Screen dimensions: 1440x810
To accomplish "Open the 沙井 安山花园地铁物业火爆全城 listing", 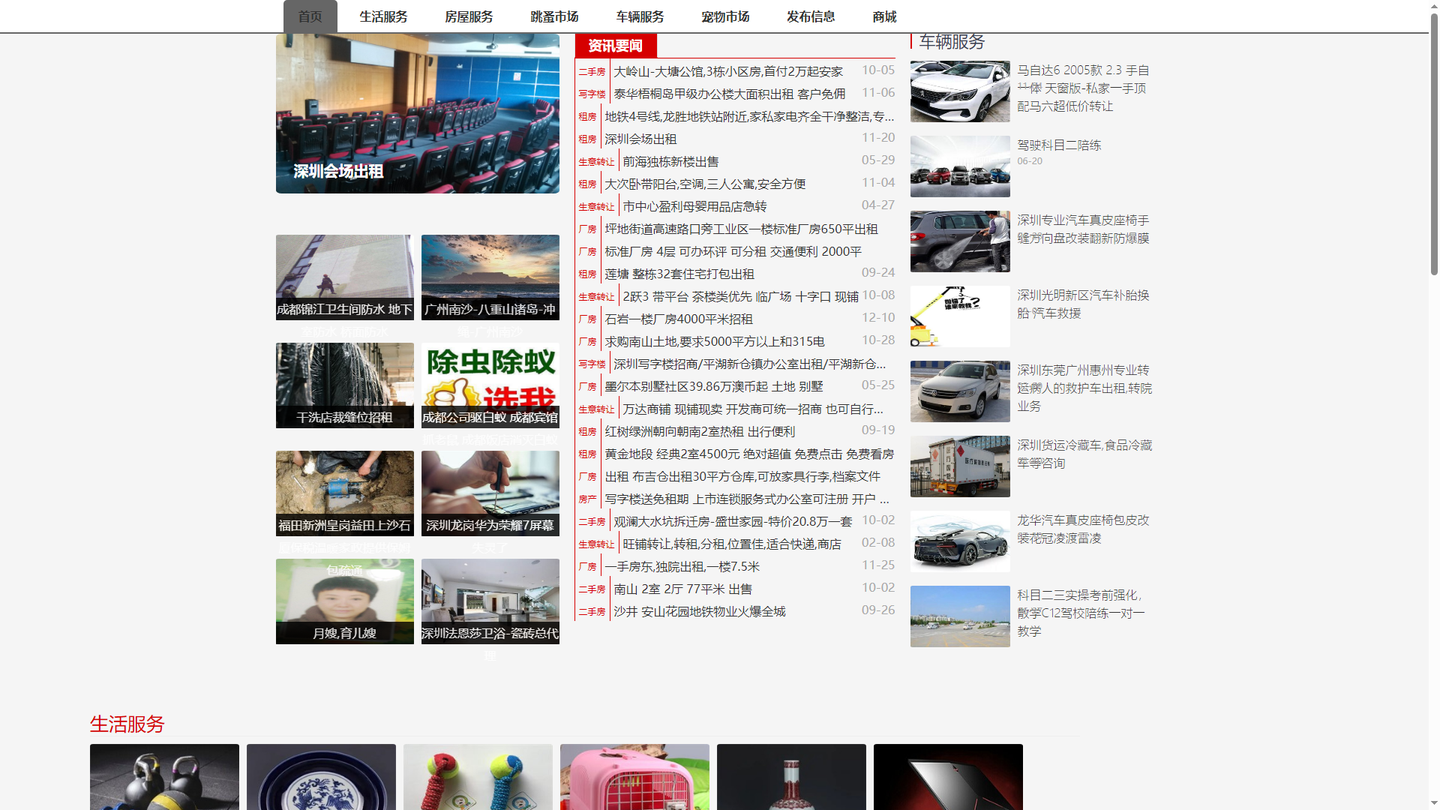I will tap(699, 611).
